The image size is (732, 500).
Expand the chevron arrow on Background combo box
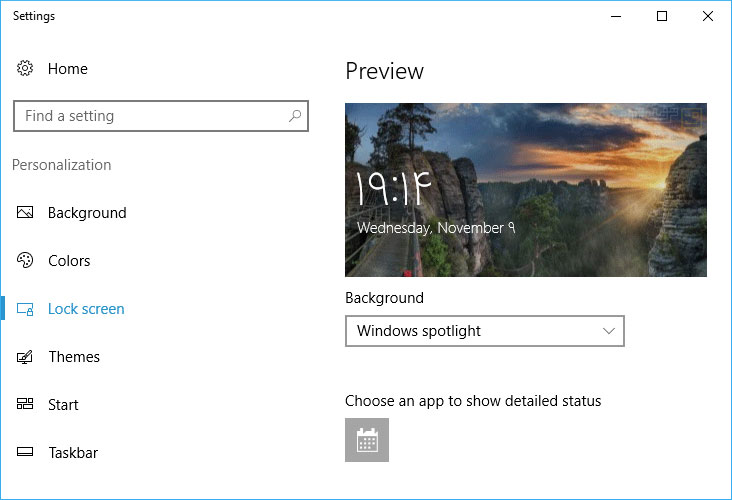coord(609,331)
